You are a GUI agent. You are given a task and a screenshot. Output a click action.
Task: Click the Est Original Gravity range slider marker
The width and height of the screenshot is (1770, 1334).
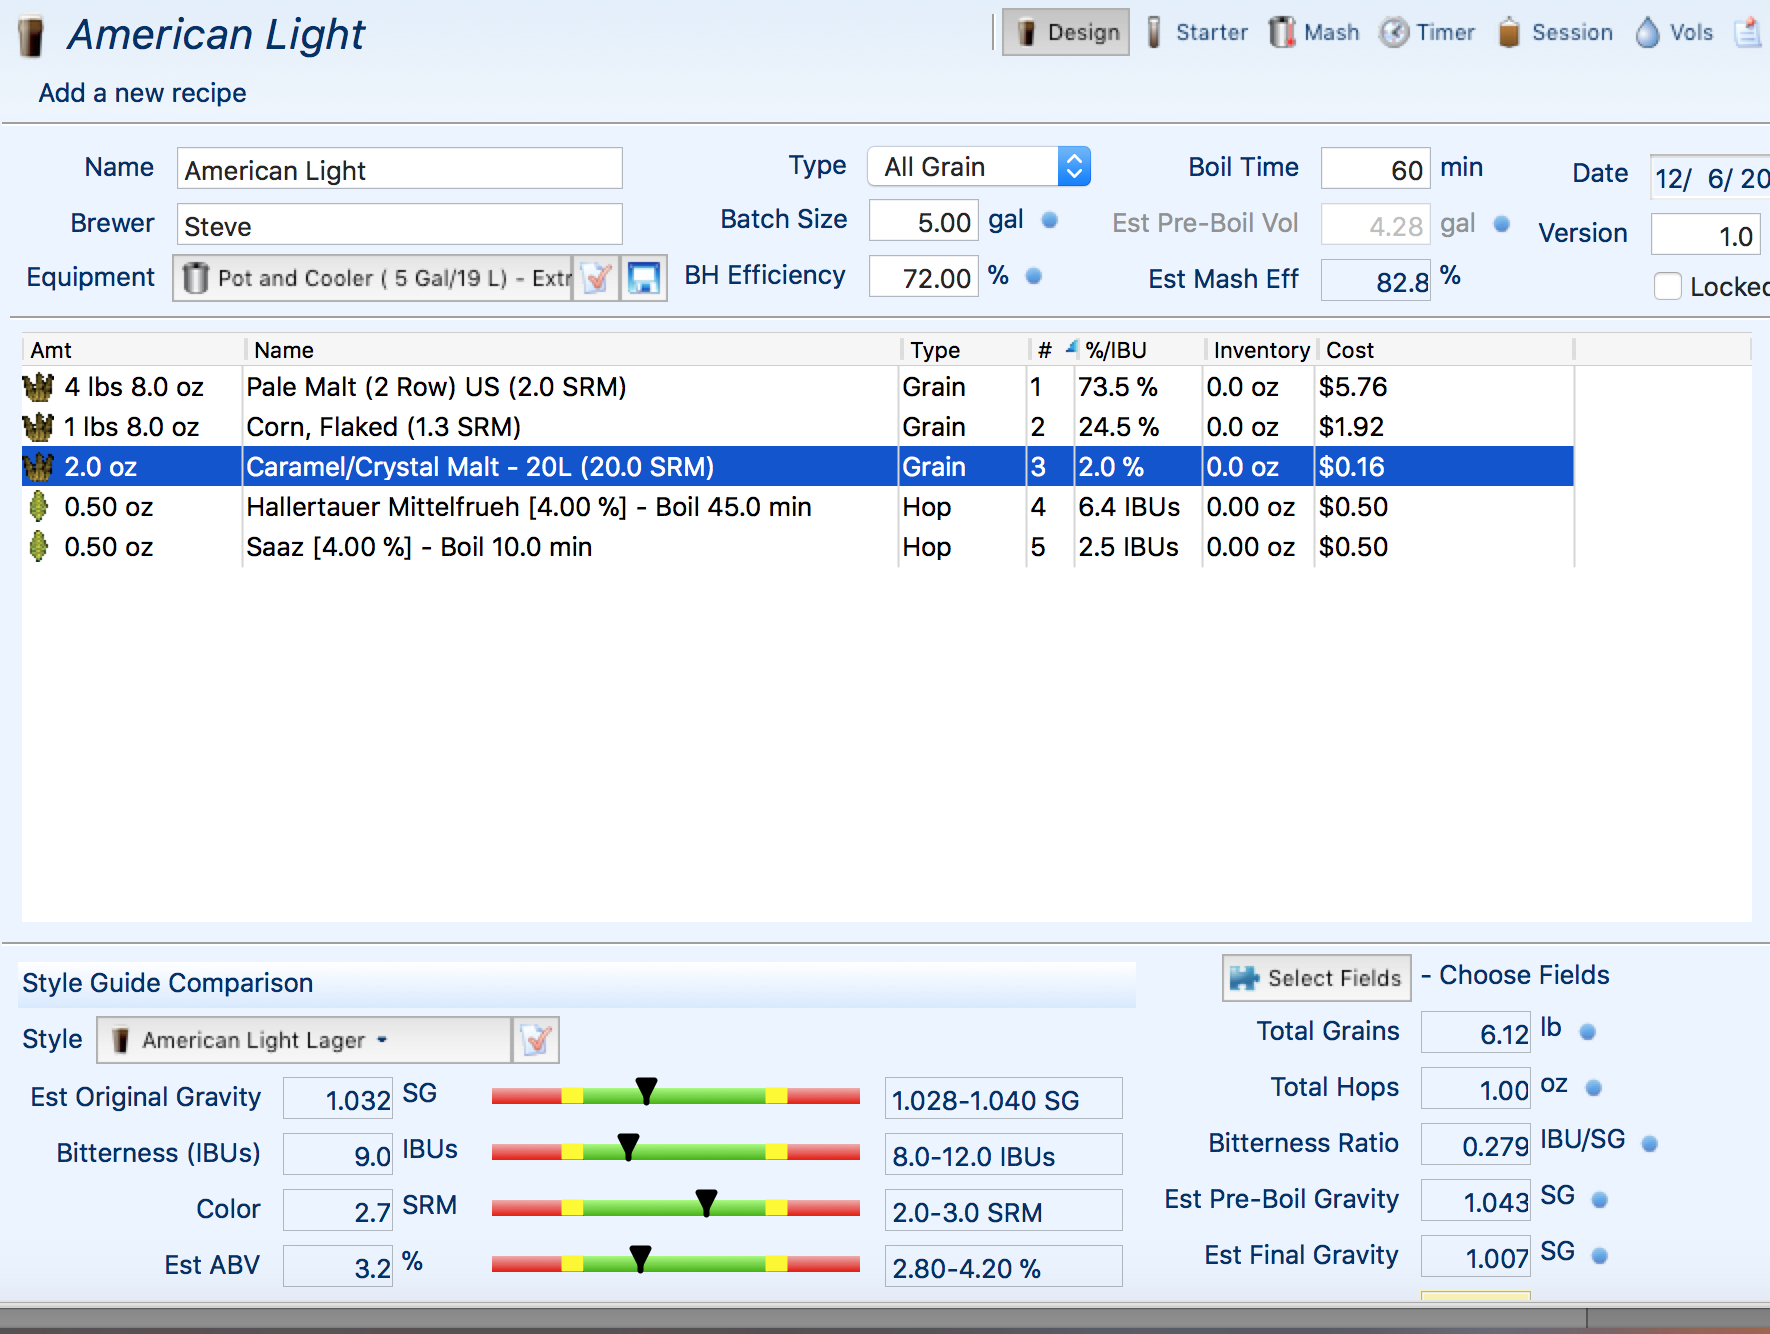[x=646, y=1091]
